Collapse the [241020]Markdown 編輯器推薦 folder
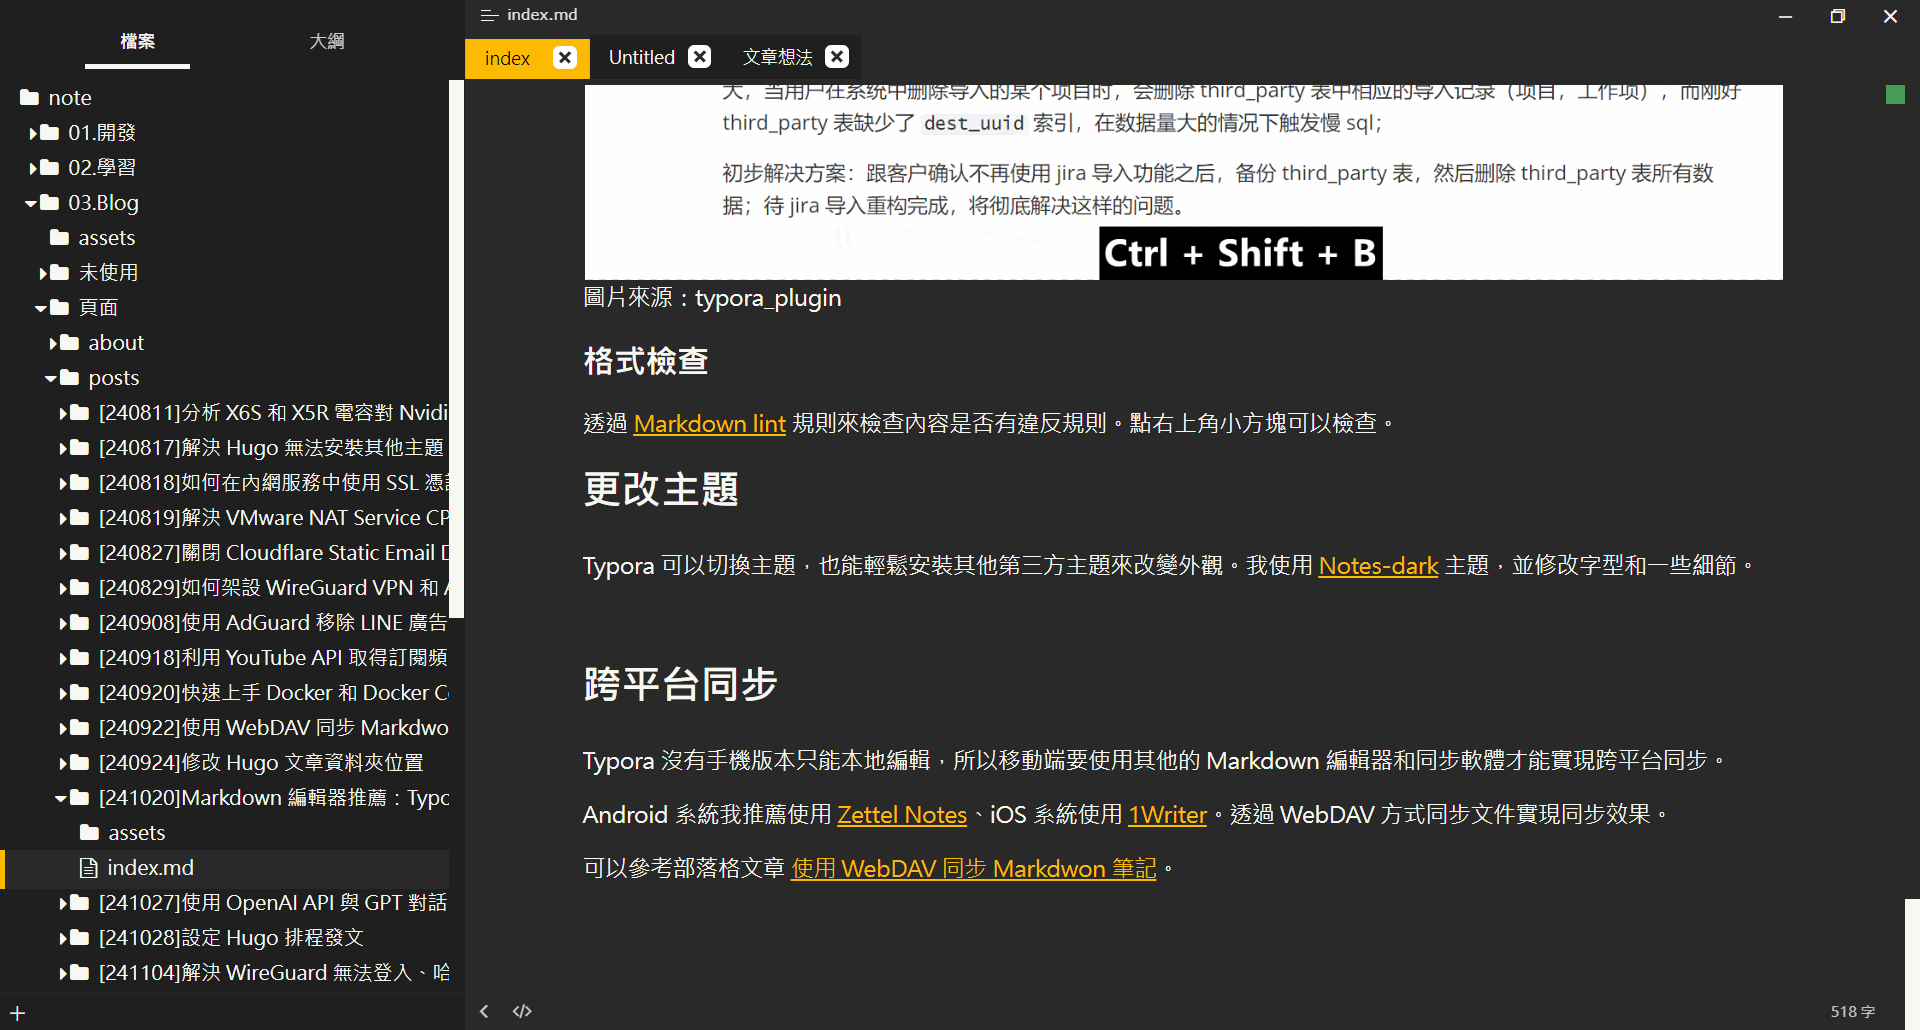The image size is (1920, 1030). (61, 798)
